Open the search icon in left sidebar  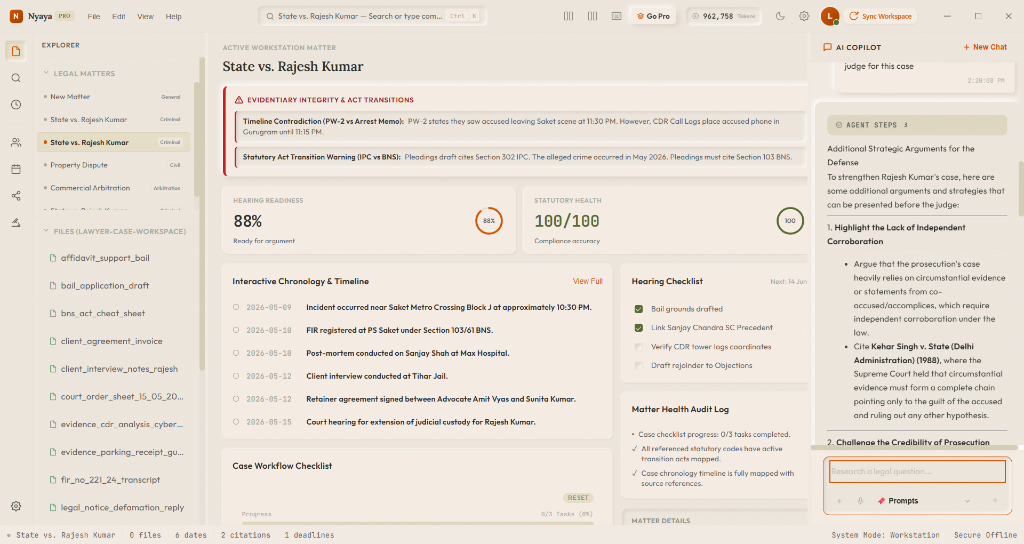point(16,78)
